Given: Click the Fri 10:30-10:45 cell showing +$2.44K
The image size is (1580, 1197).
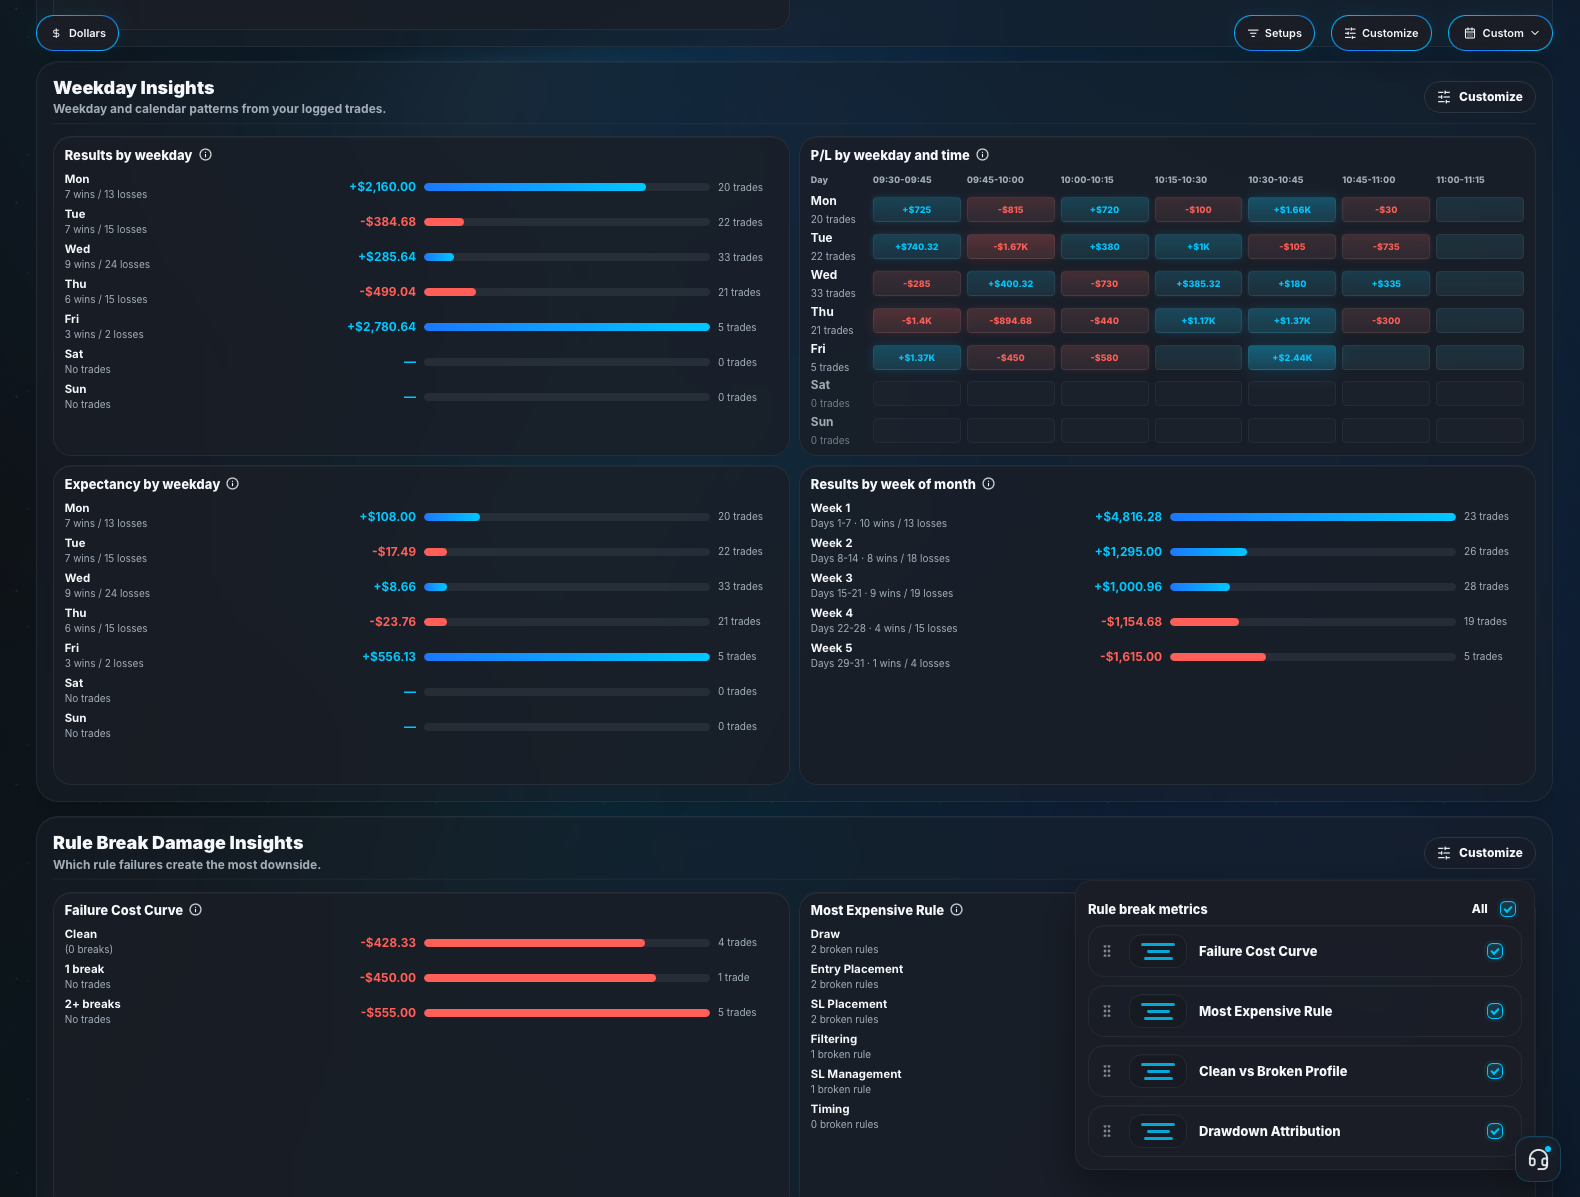Looking at the screenshot, I should (x=1292, y=358).
